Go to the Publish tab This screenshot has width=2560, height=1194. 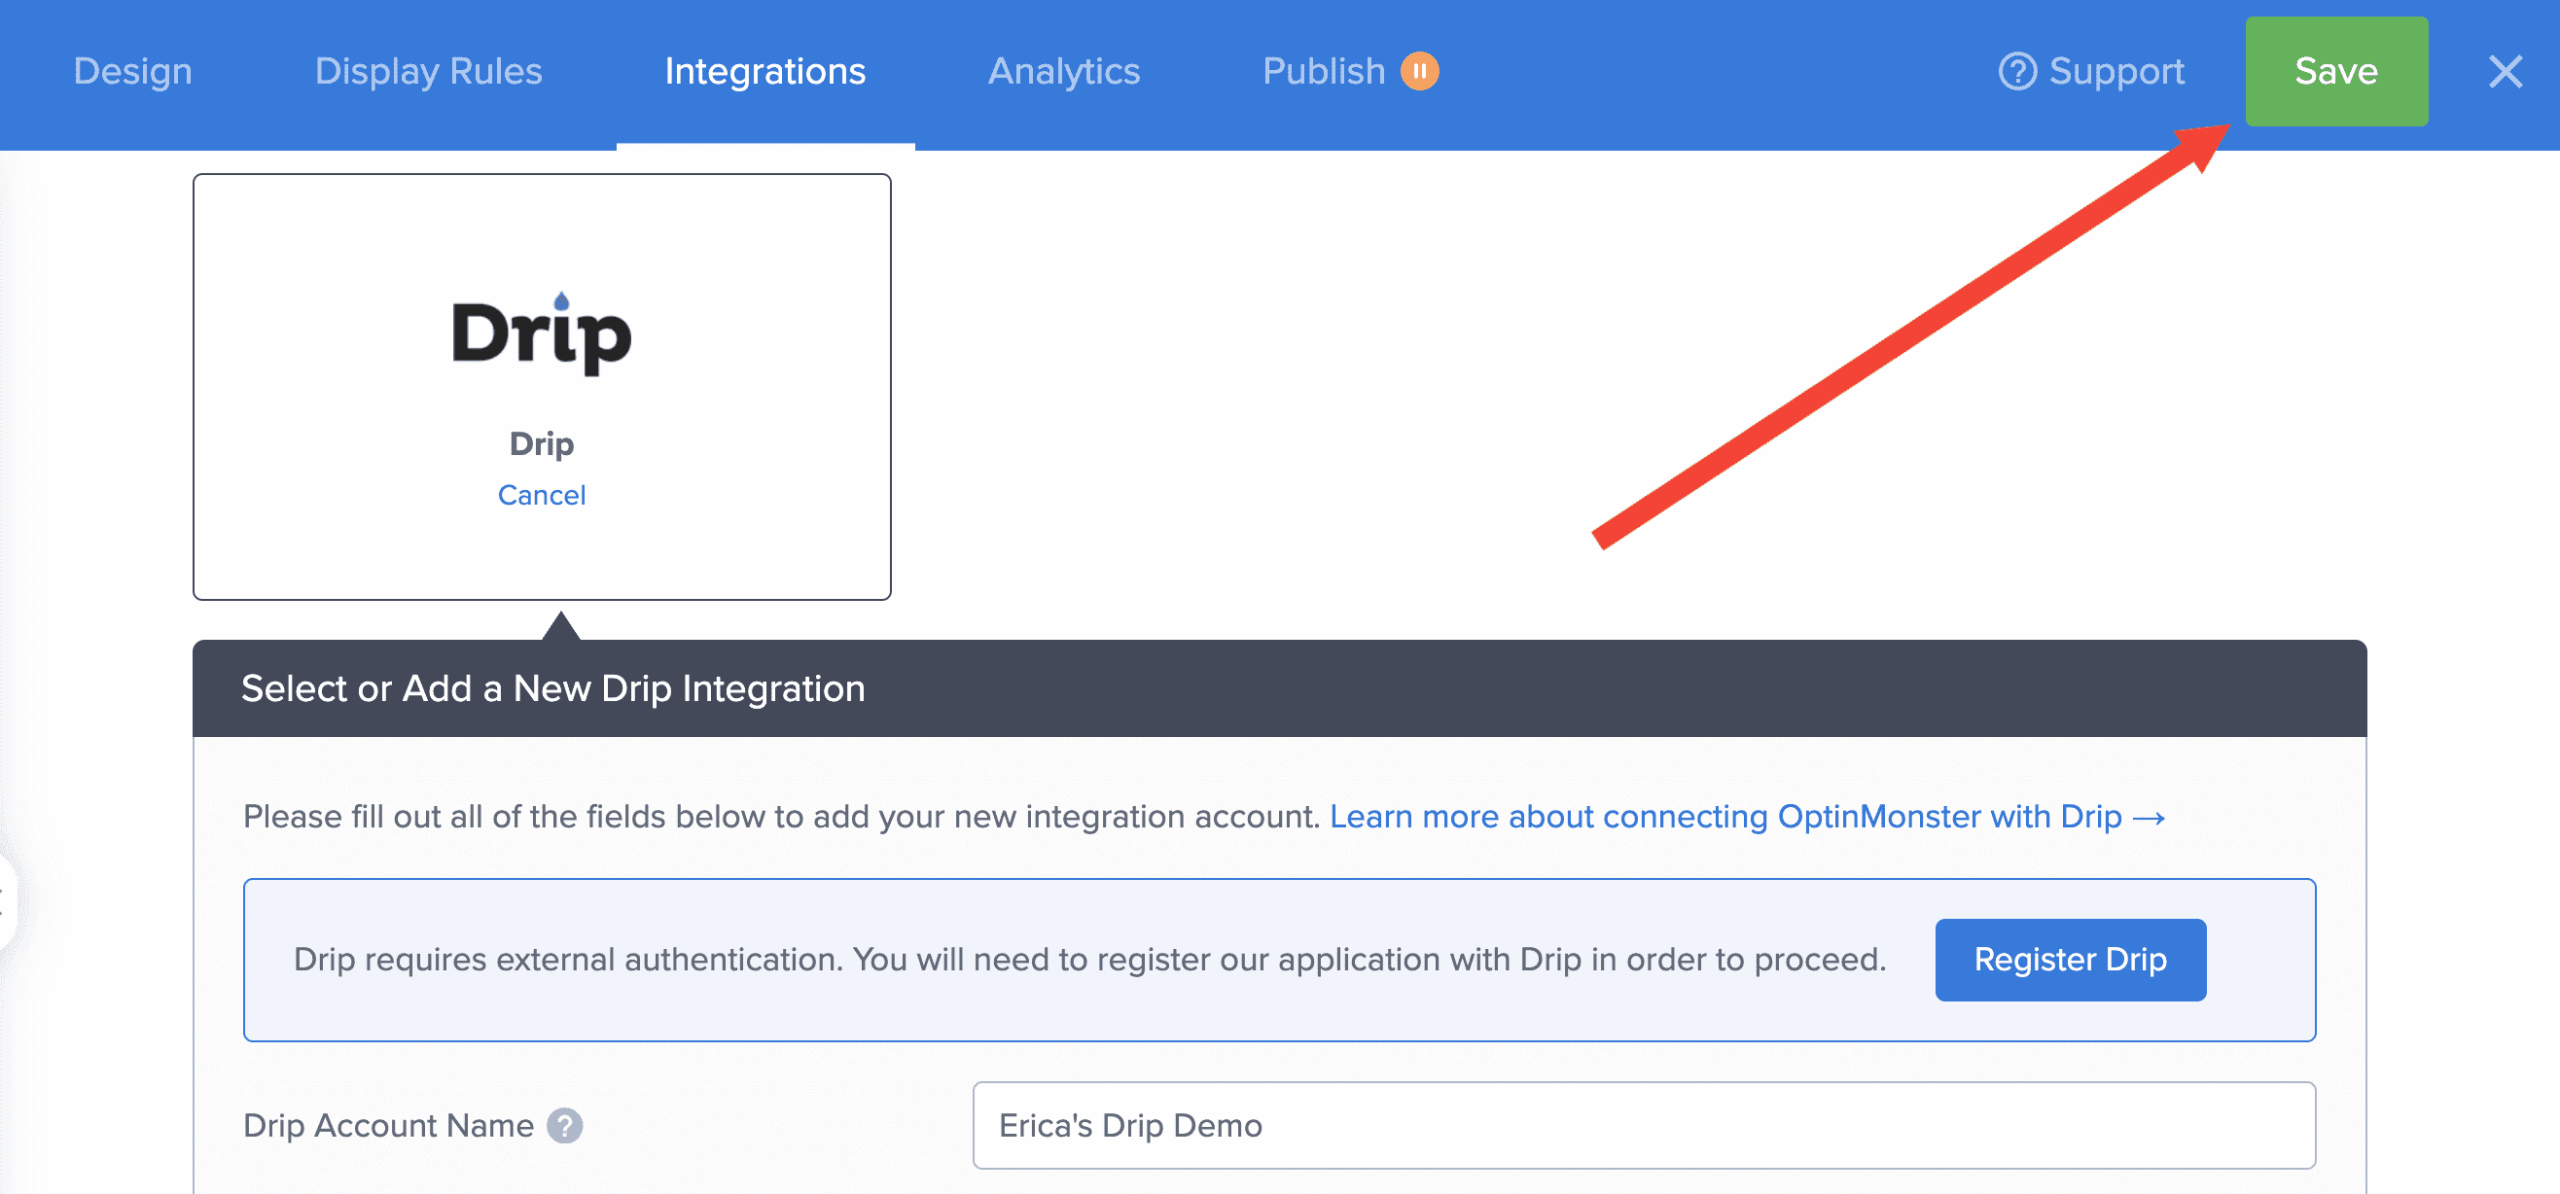[1323, 71]
